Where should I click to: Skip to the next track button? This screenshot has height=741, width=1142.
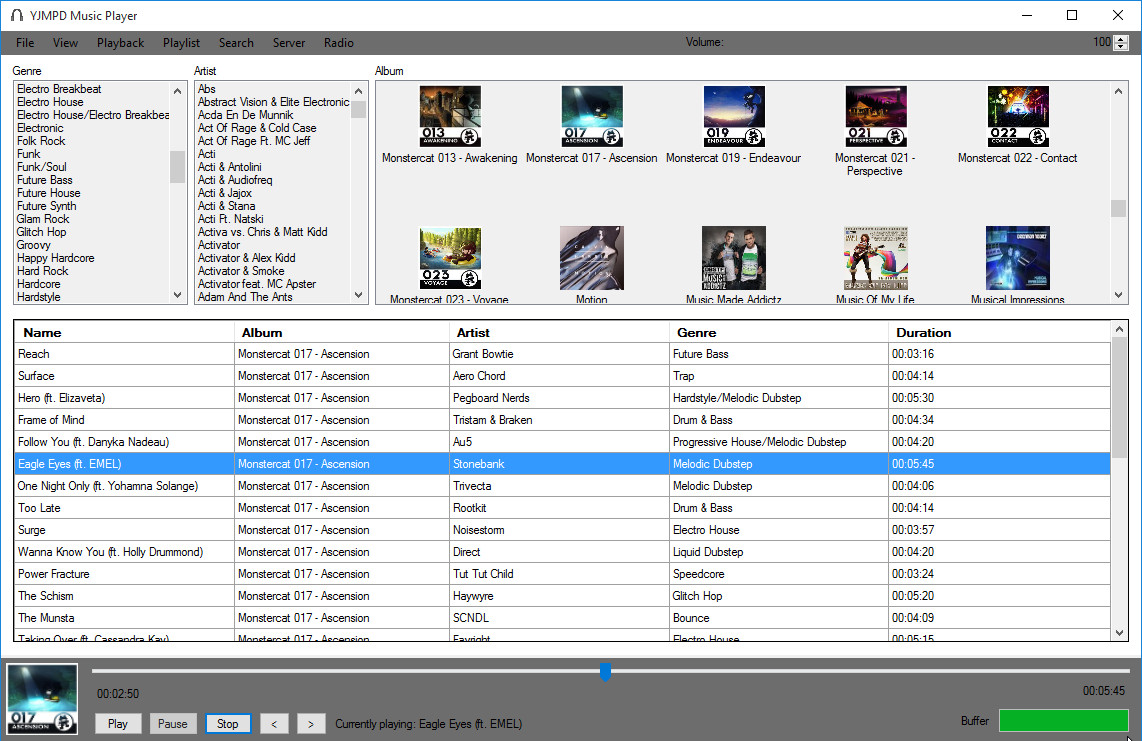311,724
